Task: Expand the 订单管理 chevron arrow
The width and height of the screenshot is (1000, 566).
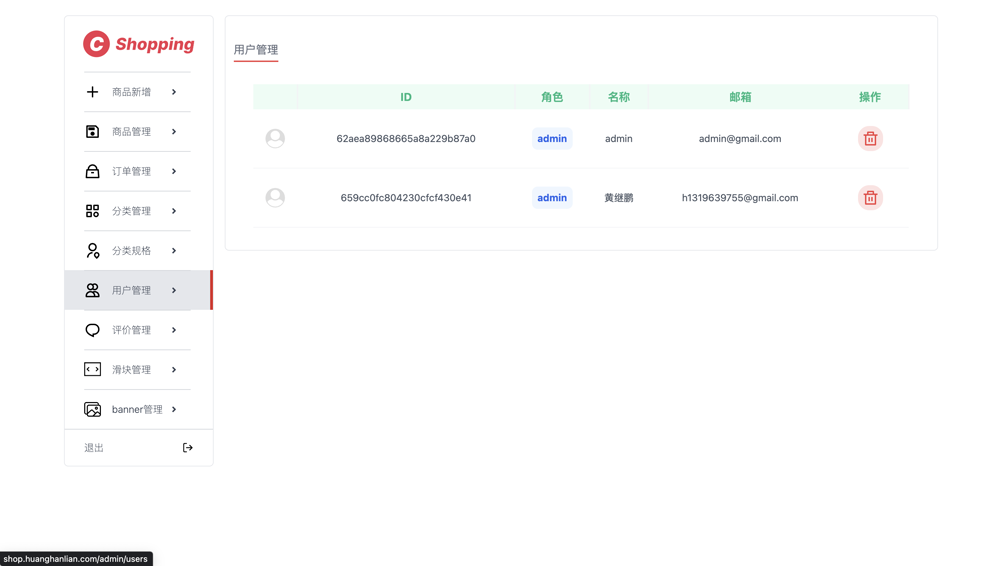Action: [174, 171]
